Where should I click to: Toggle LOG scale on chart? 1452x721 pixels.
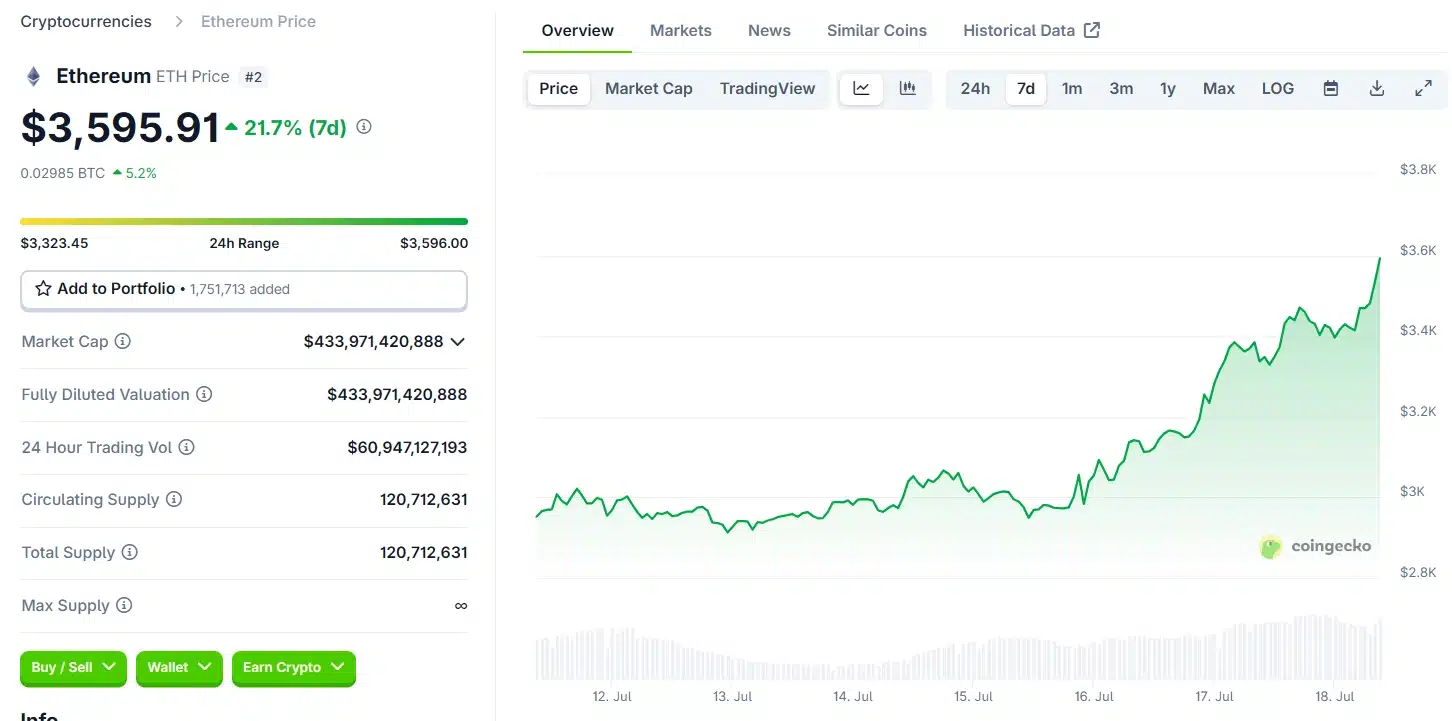pos(1277,88)
